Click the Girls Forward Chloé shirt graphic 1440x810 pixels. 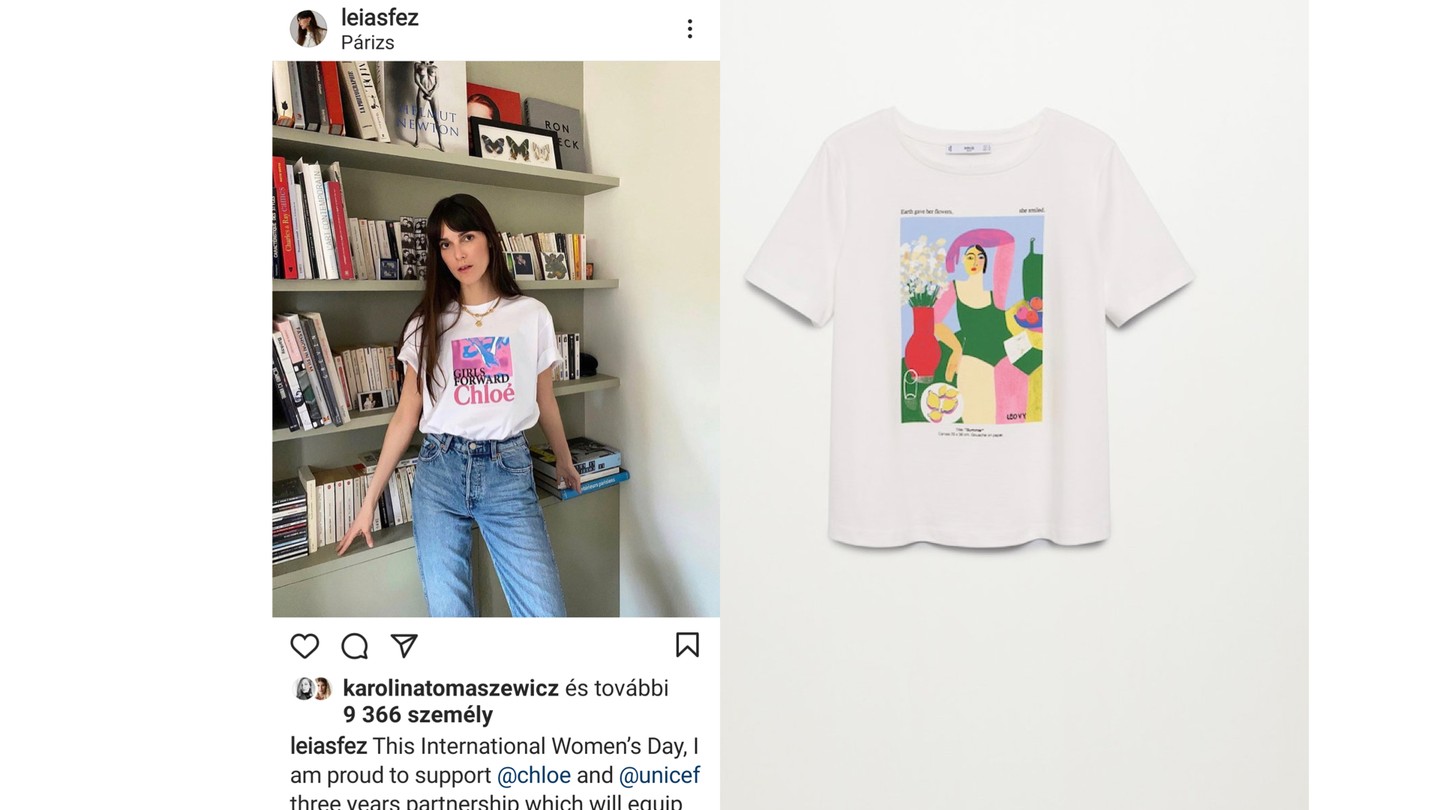(x=484, y=369)
